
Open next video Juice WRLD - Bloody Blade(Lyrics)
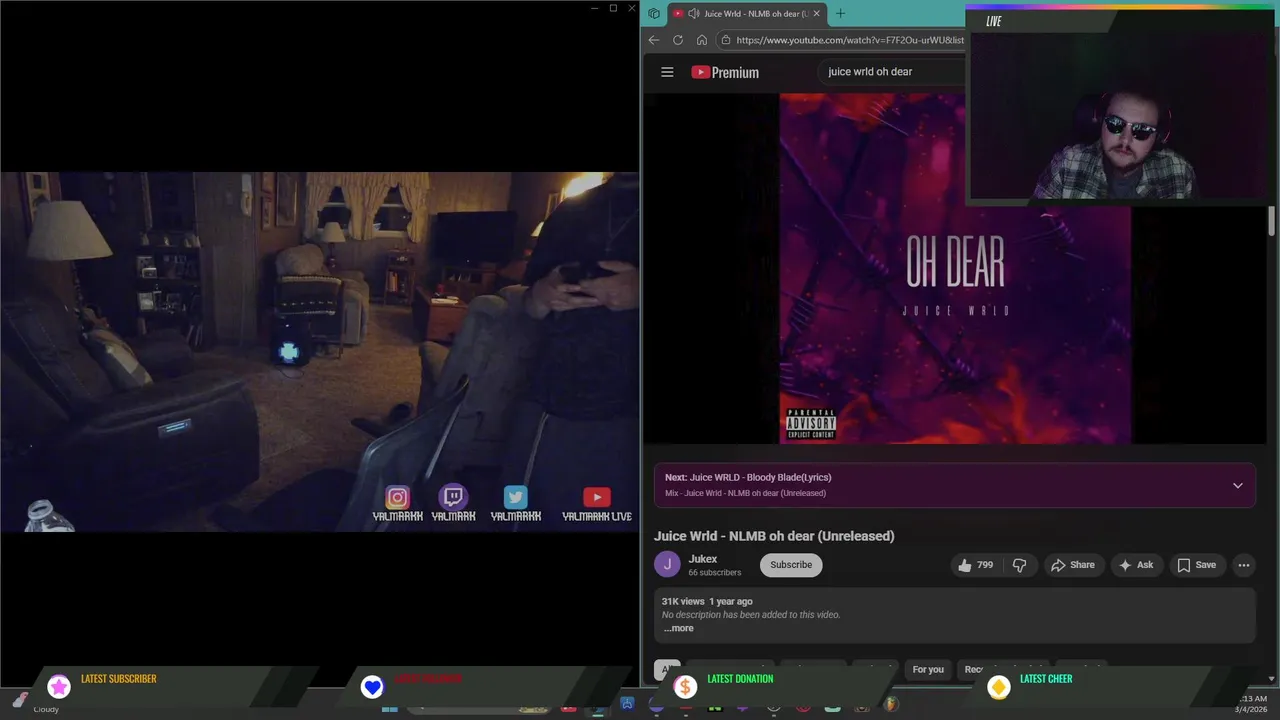click(x=748, y=477)
